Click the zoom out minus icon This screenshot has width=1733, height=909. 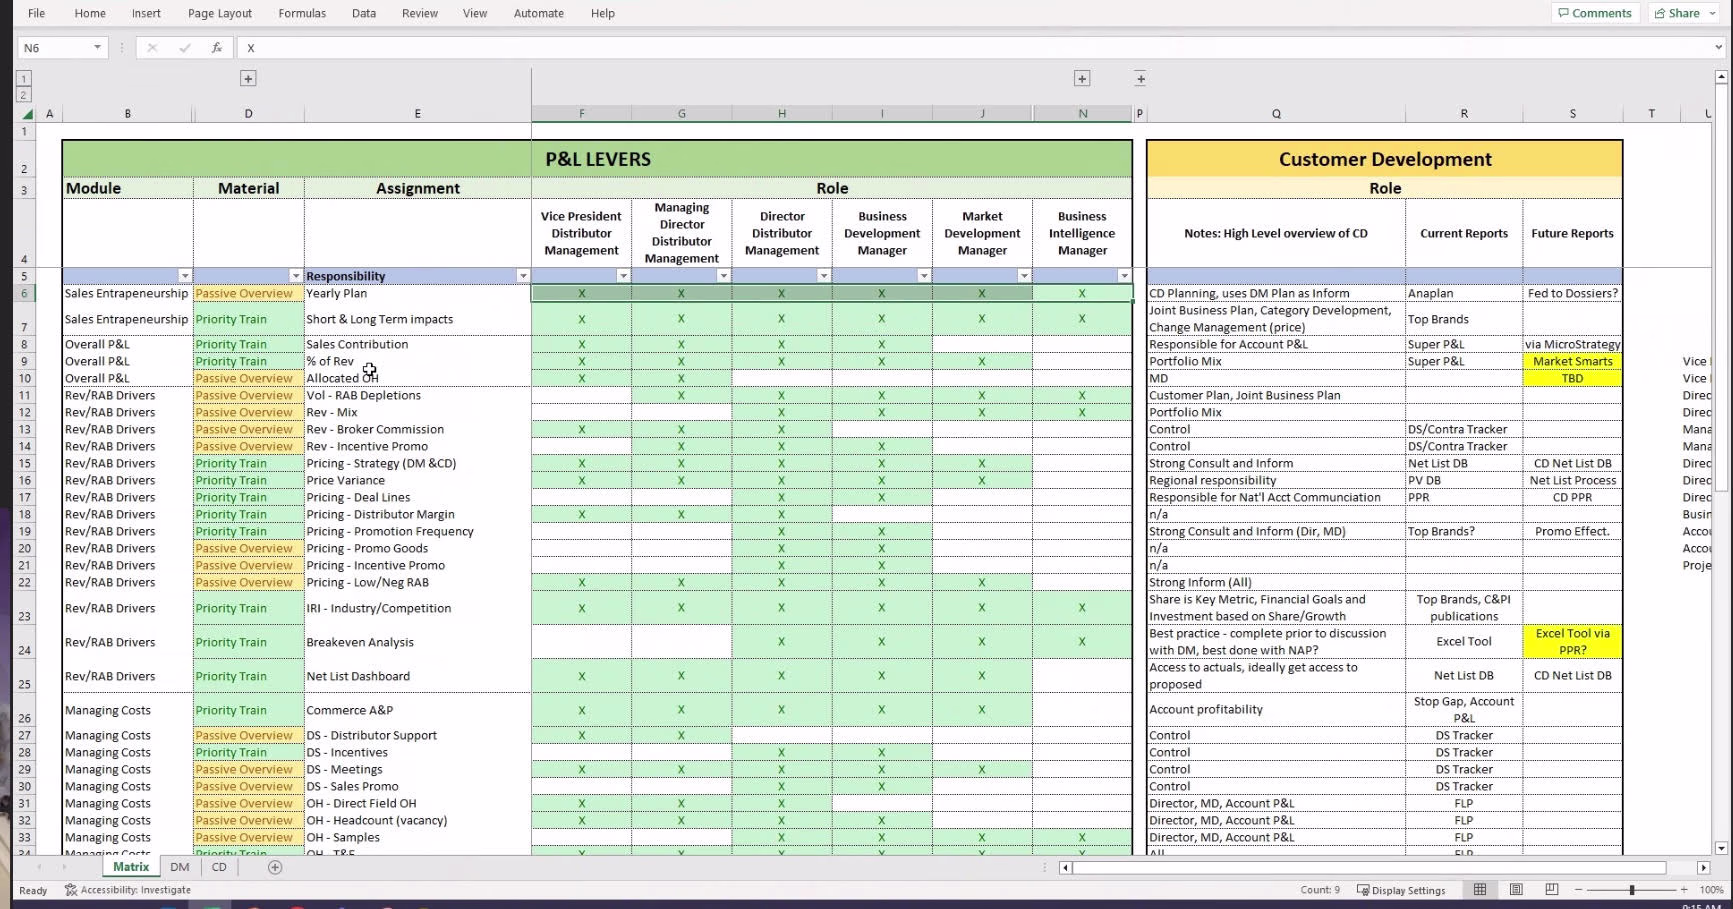point(1579,889)
